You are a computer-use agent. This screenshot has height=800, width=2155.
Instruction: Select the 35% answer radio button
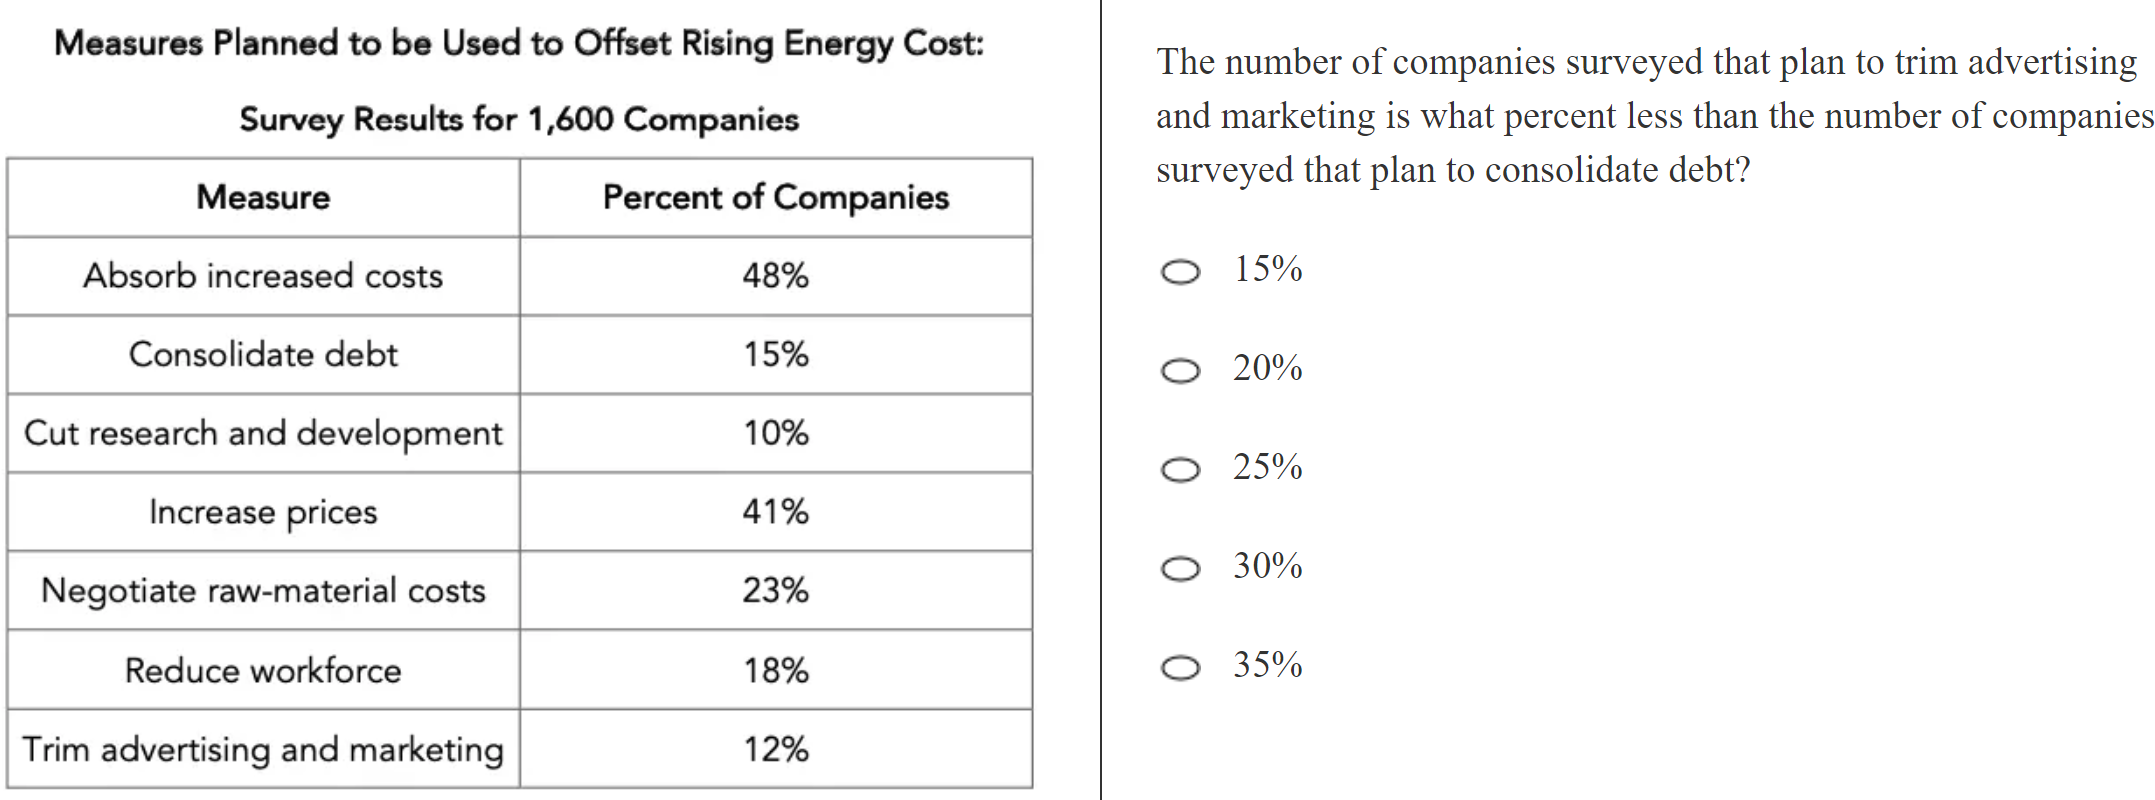coord(1180,668)
